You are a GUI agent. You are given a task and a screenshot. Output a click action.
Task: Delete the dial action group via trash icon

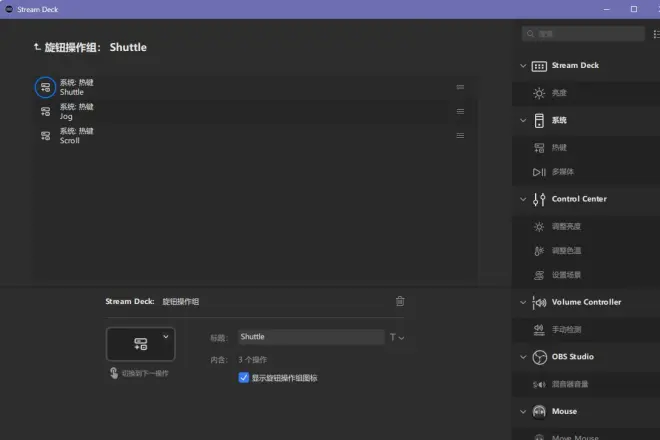click(400, 301)
